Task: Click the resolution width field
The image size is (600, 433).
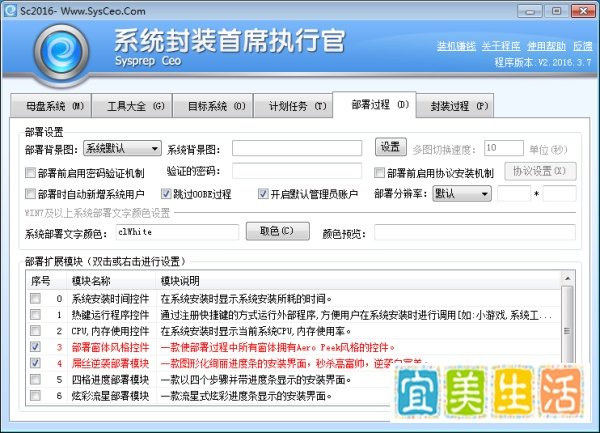Action: coord(514,194)
